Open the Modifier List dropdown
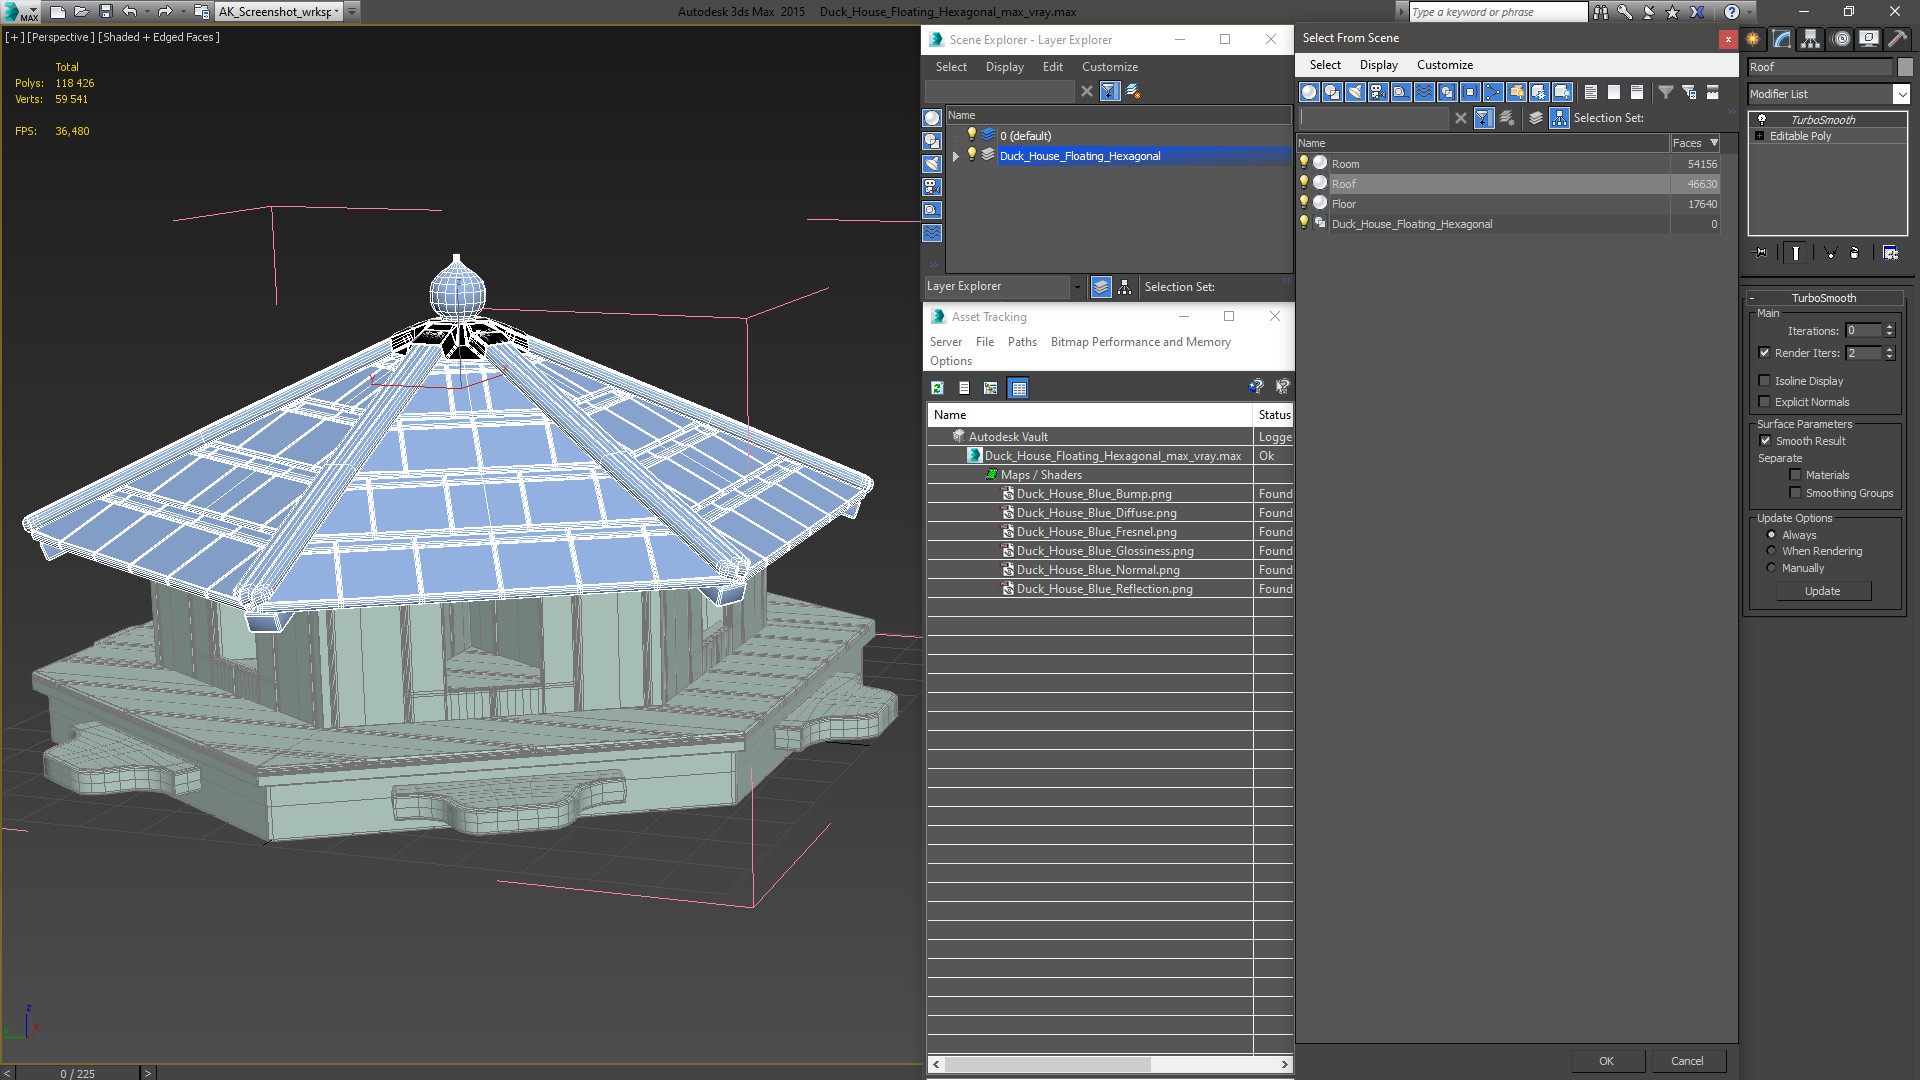The image size is (1920, 1080). point(1901,94)
